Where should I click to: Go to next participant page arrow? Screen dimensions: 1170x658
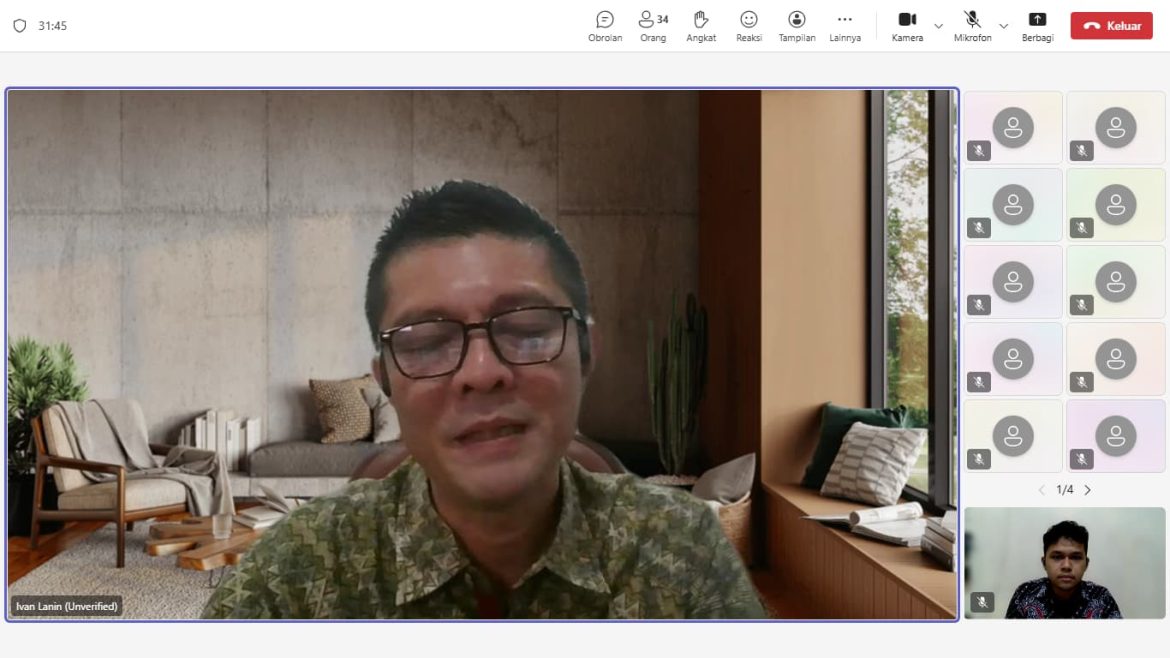1088,490
